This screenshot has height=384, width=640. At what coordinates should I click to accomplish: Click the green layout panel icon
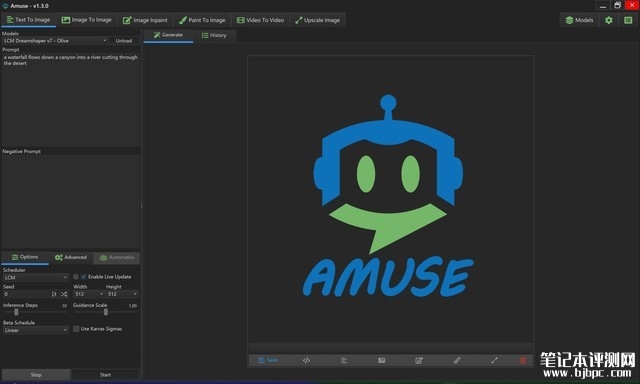pos(628,20)
